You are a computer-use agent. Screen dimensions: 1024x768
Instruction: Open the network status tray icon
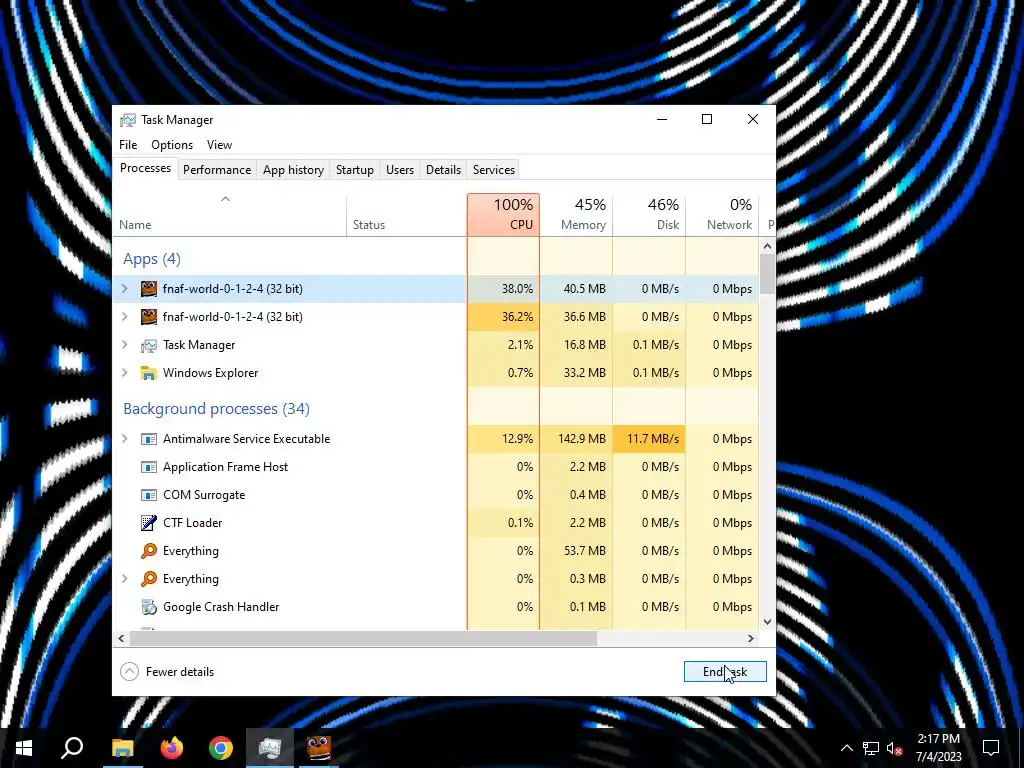click(871, 748)
